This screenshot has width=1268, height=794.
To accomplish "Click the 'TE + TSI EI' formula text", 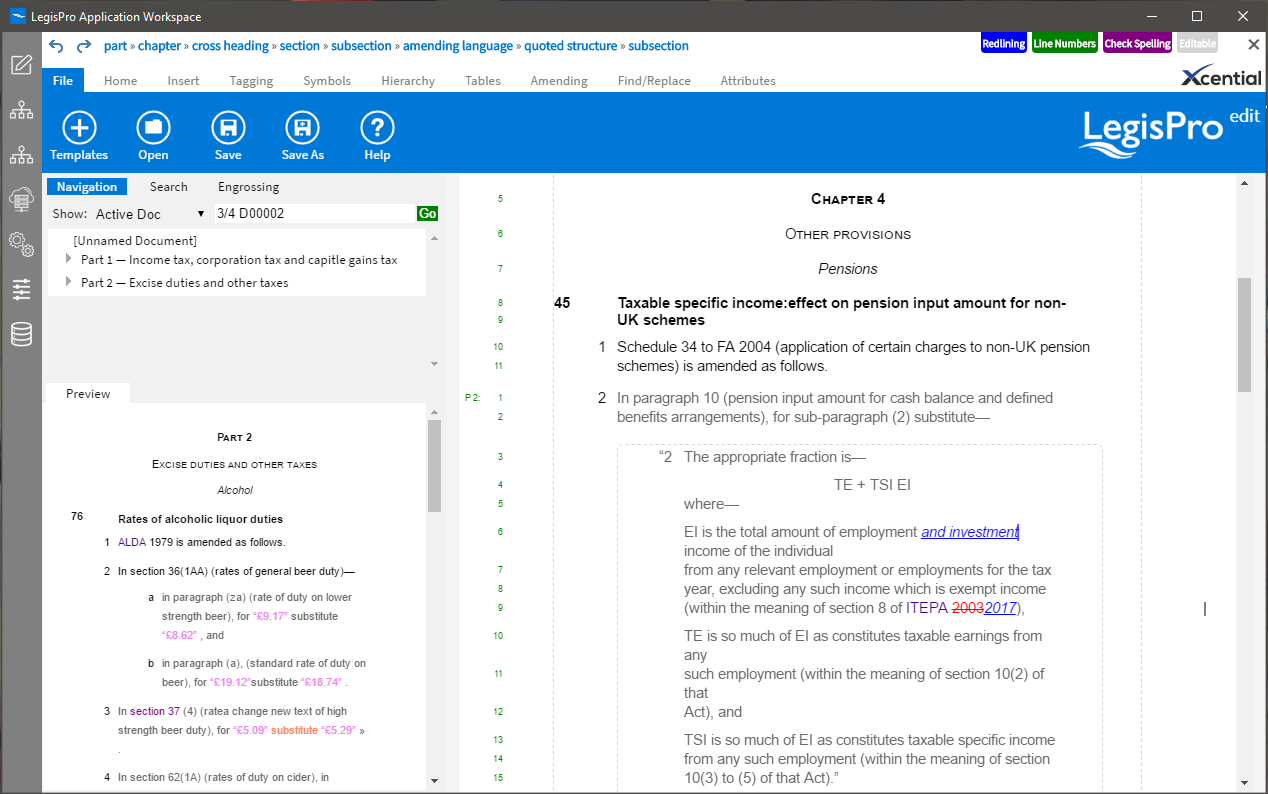I will tap(872, 485).
